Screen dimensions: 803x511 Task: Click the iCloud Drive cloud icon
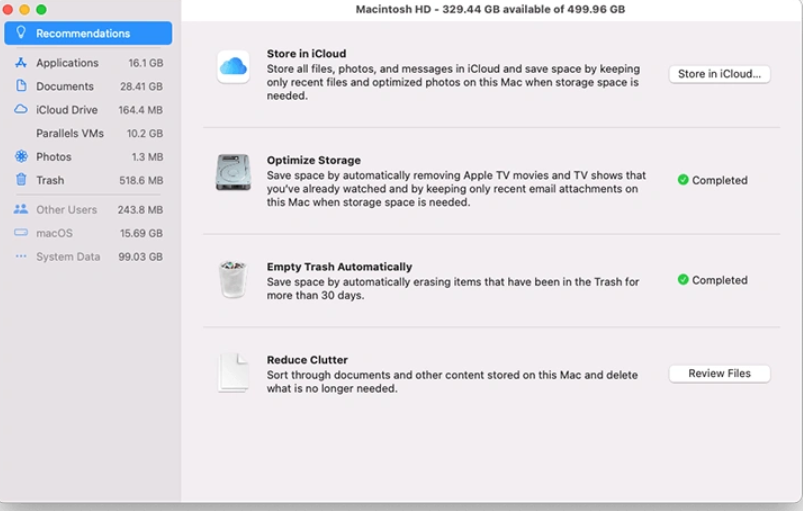tap(21, 109)
